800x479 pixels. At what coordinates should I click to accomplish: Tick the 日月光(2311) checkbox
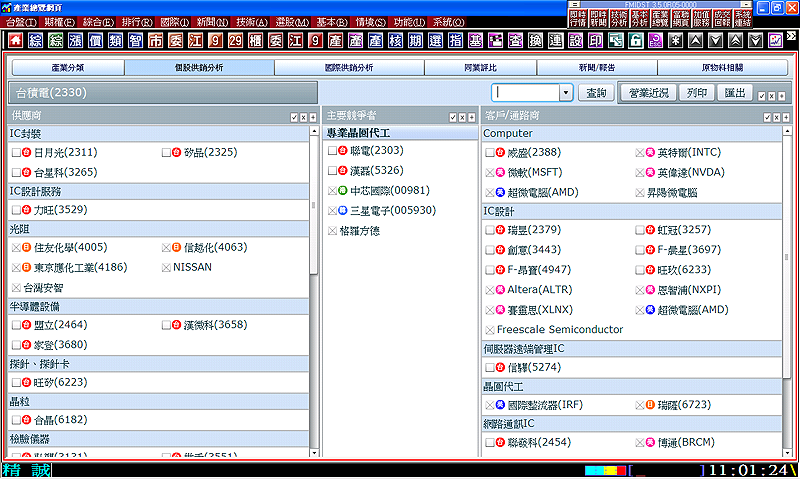[x=16, y=153]
